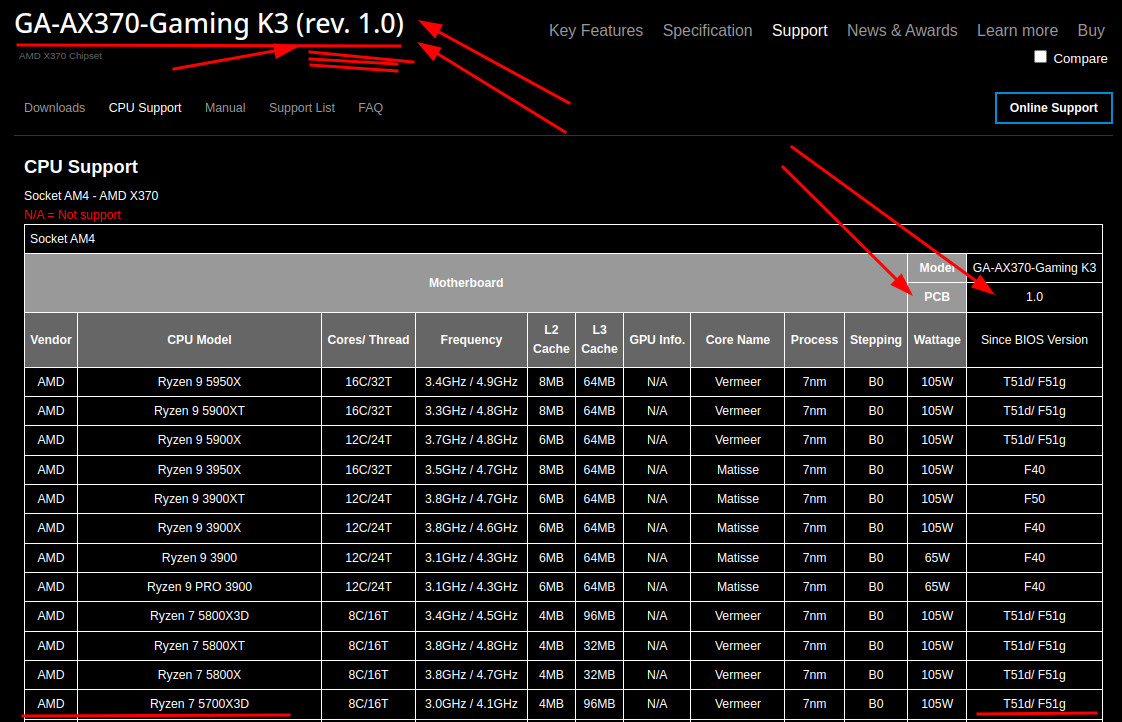
Task: Click the CPU Support heading
Action: [81, 167]
